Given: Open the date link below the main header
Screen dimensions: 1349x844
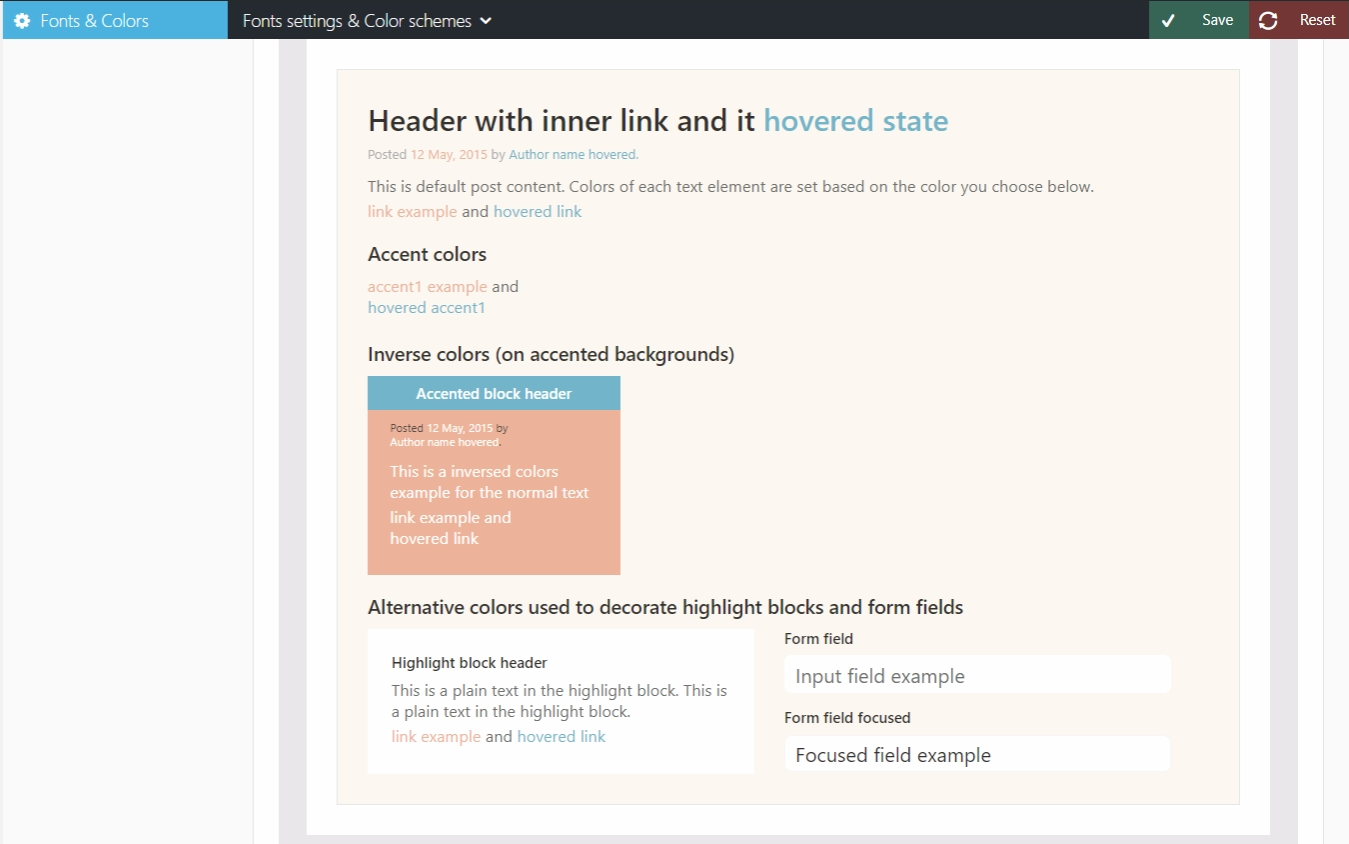Looking at the screenshot, I should coord(449,155).
